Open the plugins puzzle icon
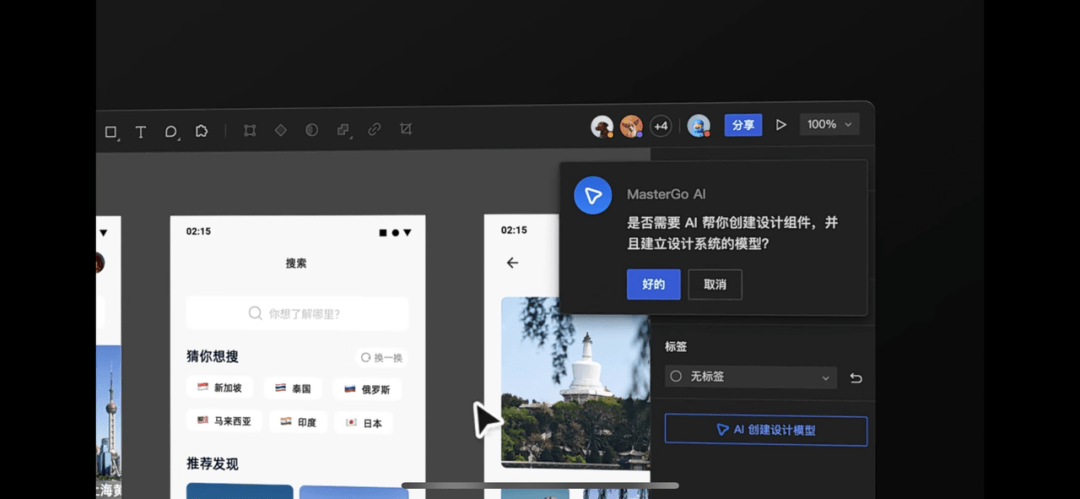Image resolution: width=1080 pixels, height=499 pixels. 201,131
